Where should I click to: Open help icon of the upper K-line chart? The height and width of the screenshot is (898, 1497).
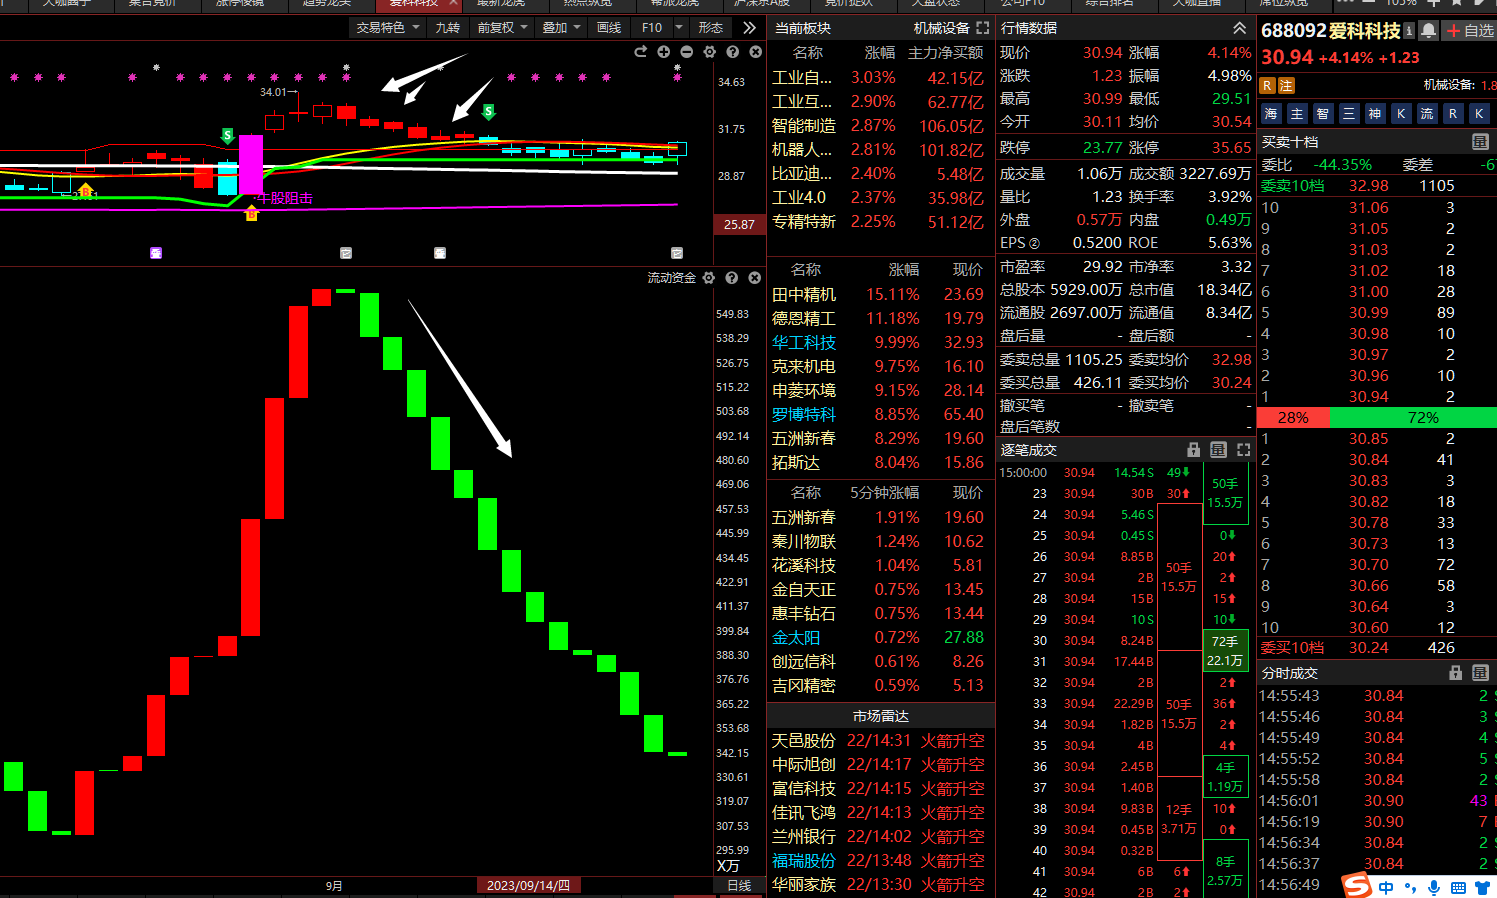733,52
